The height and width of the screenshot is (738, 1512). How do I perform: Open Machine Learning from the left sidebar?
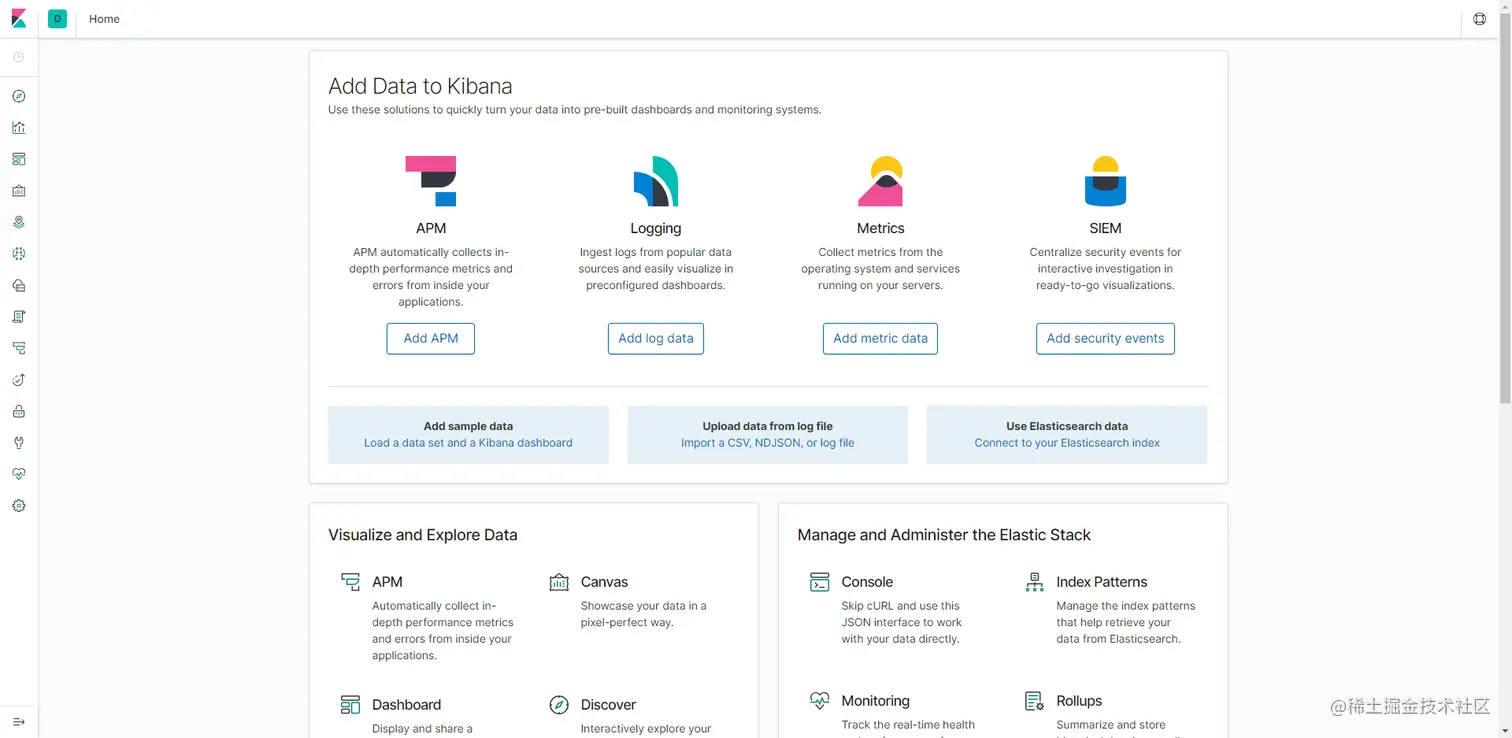[19, 254]
